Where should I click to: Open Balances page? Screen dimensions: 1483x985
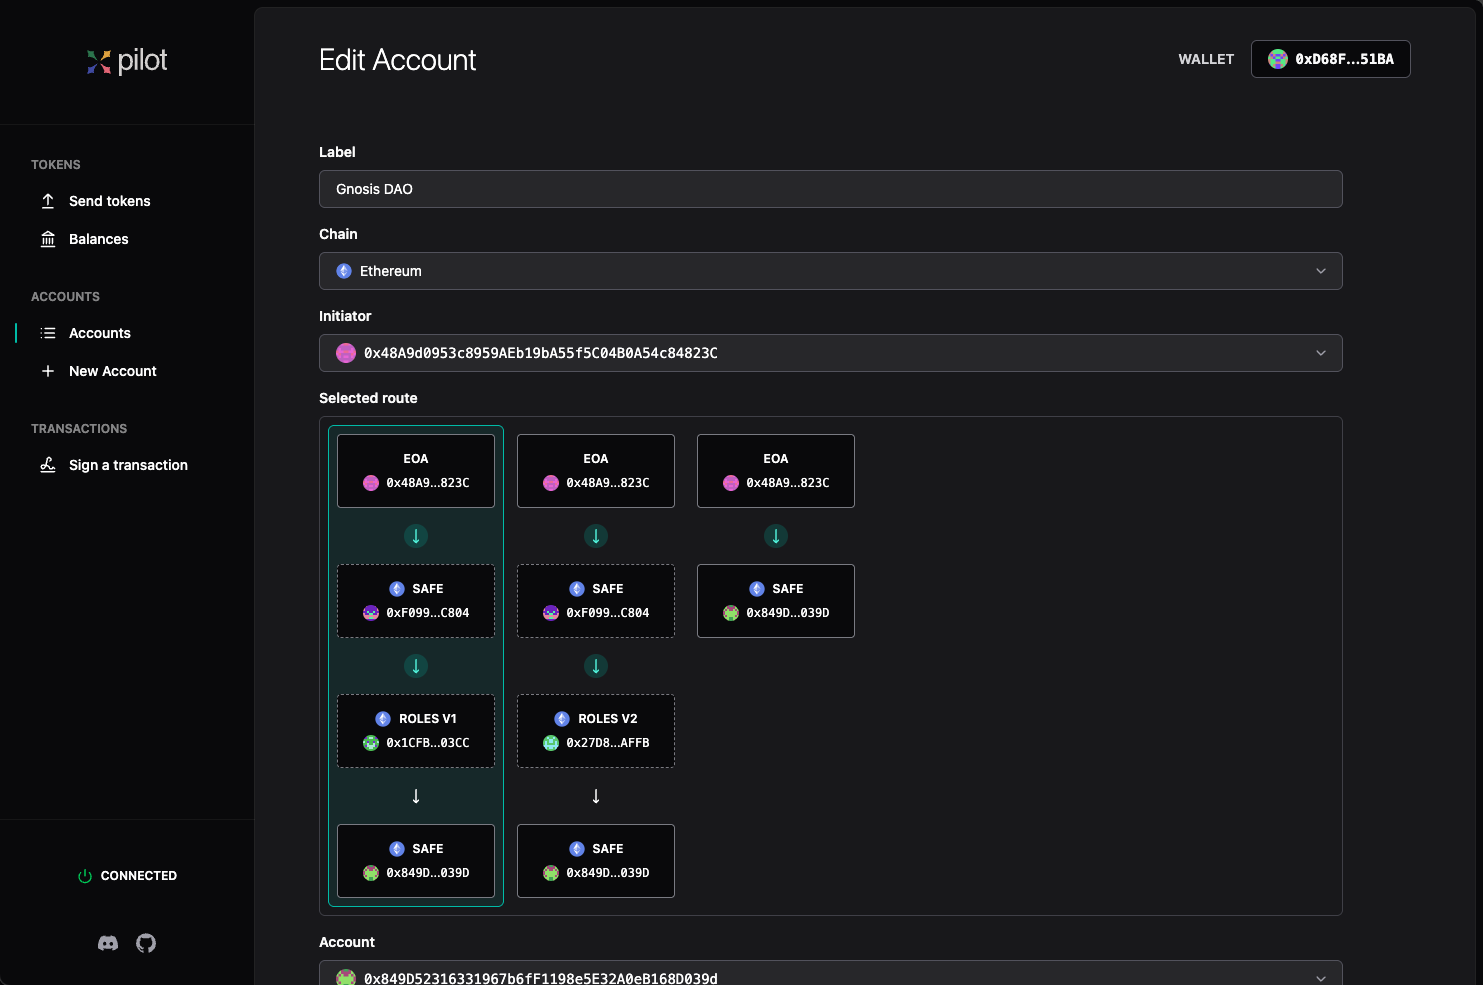click(x=98, y=239)
